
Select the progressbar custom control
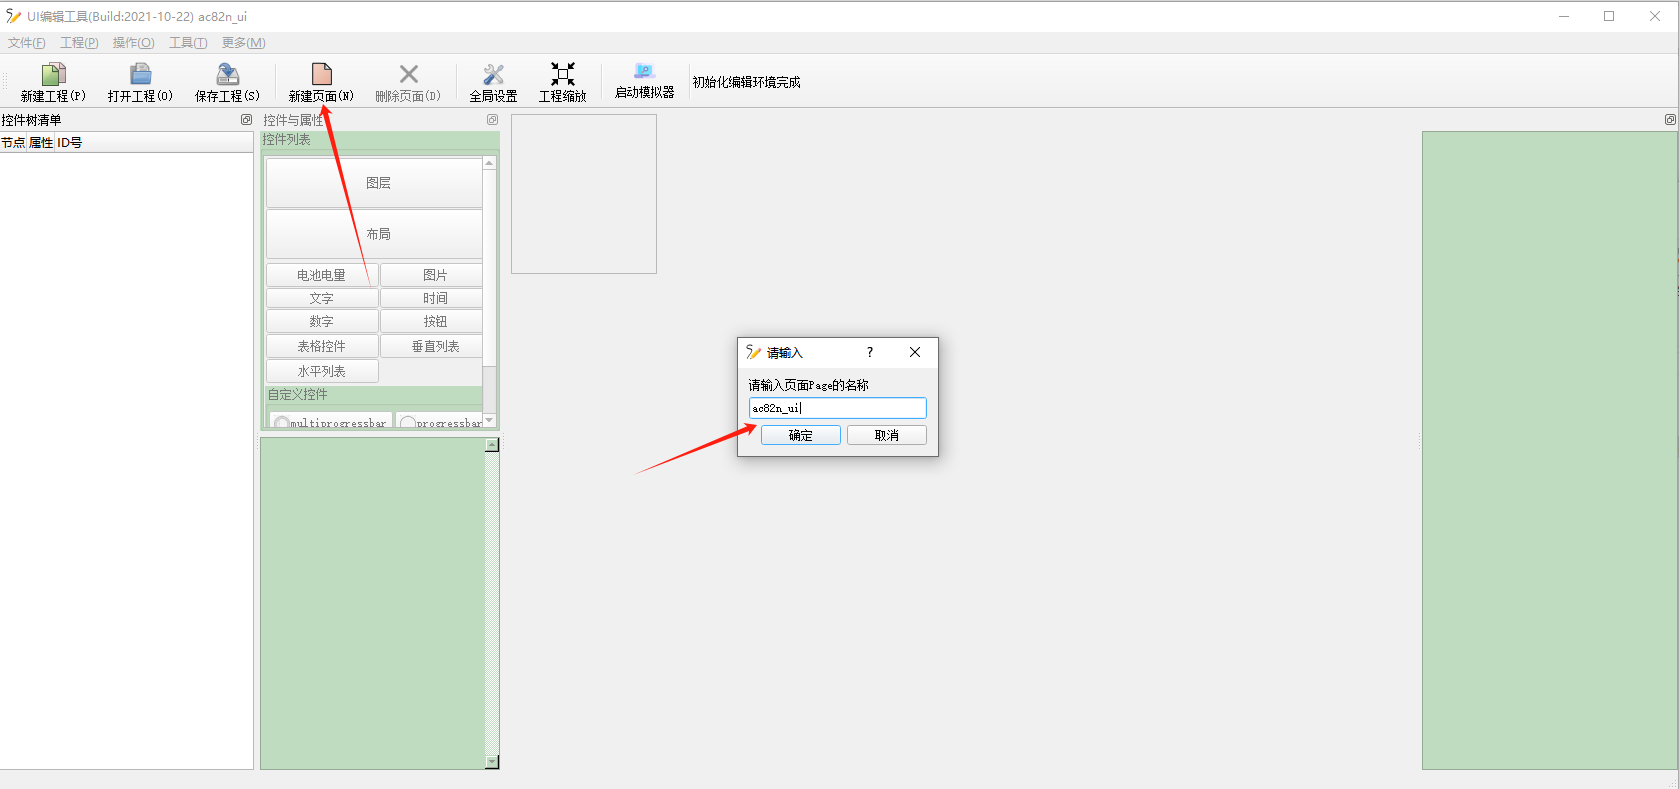(440, 422)
